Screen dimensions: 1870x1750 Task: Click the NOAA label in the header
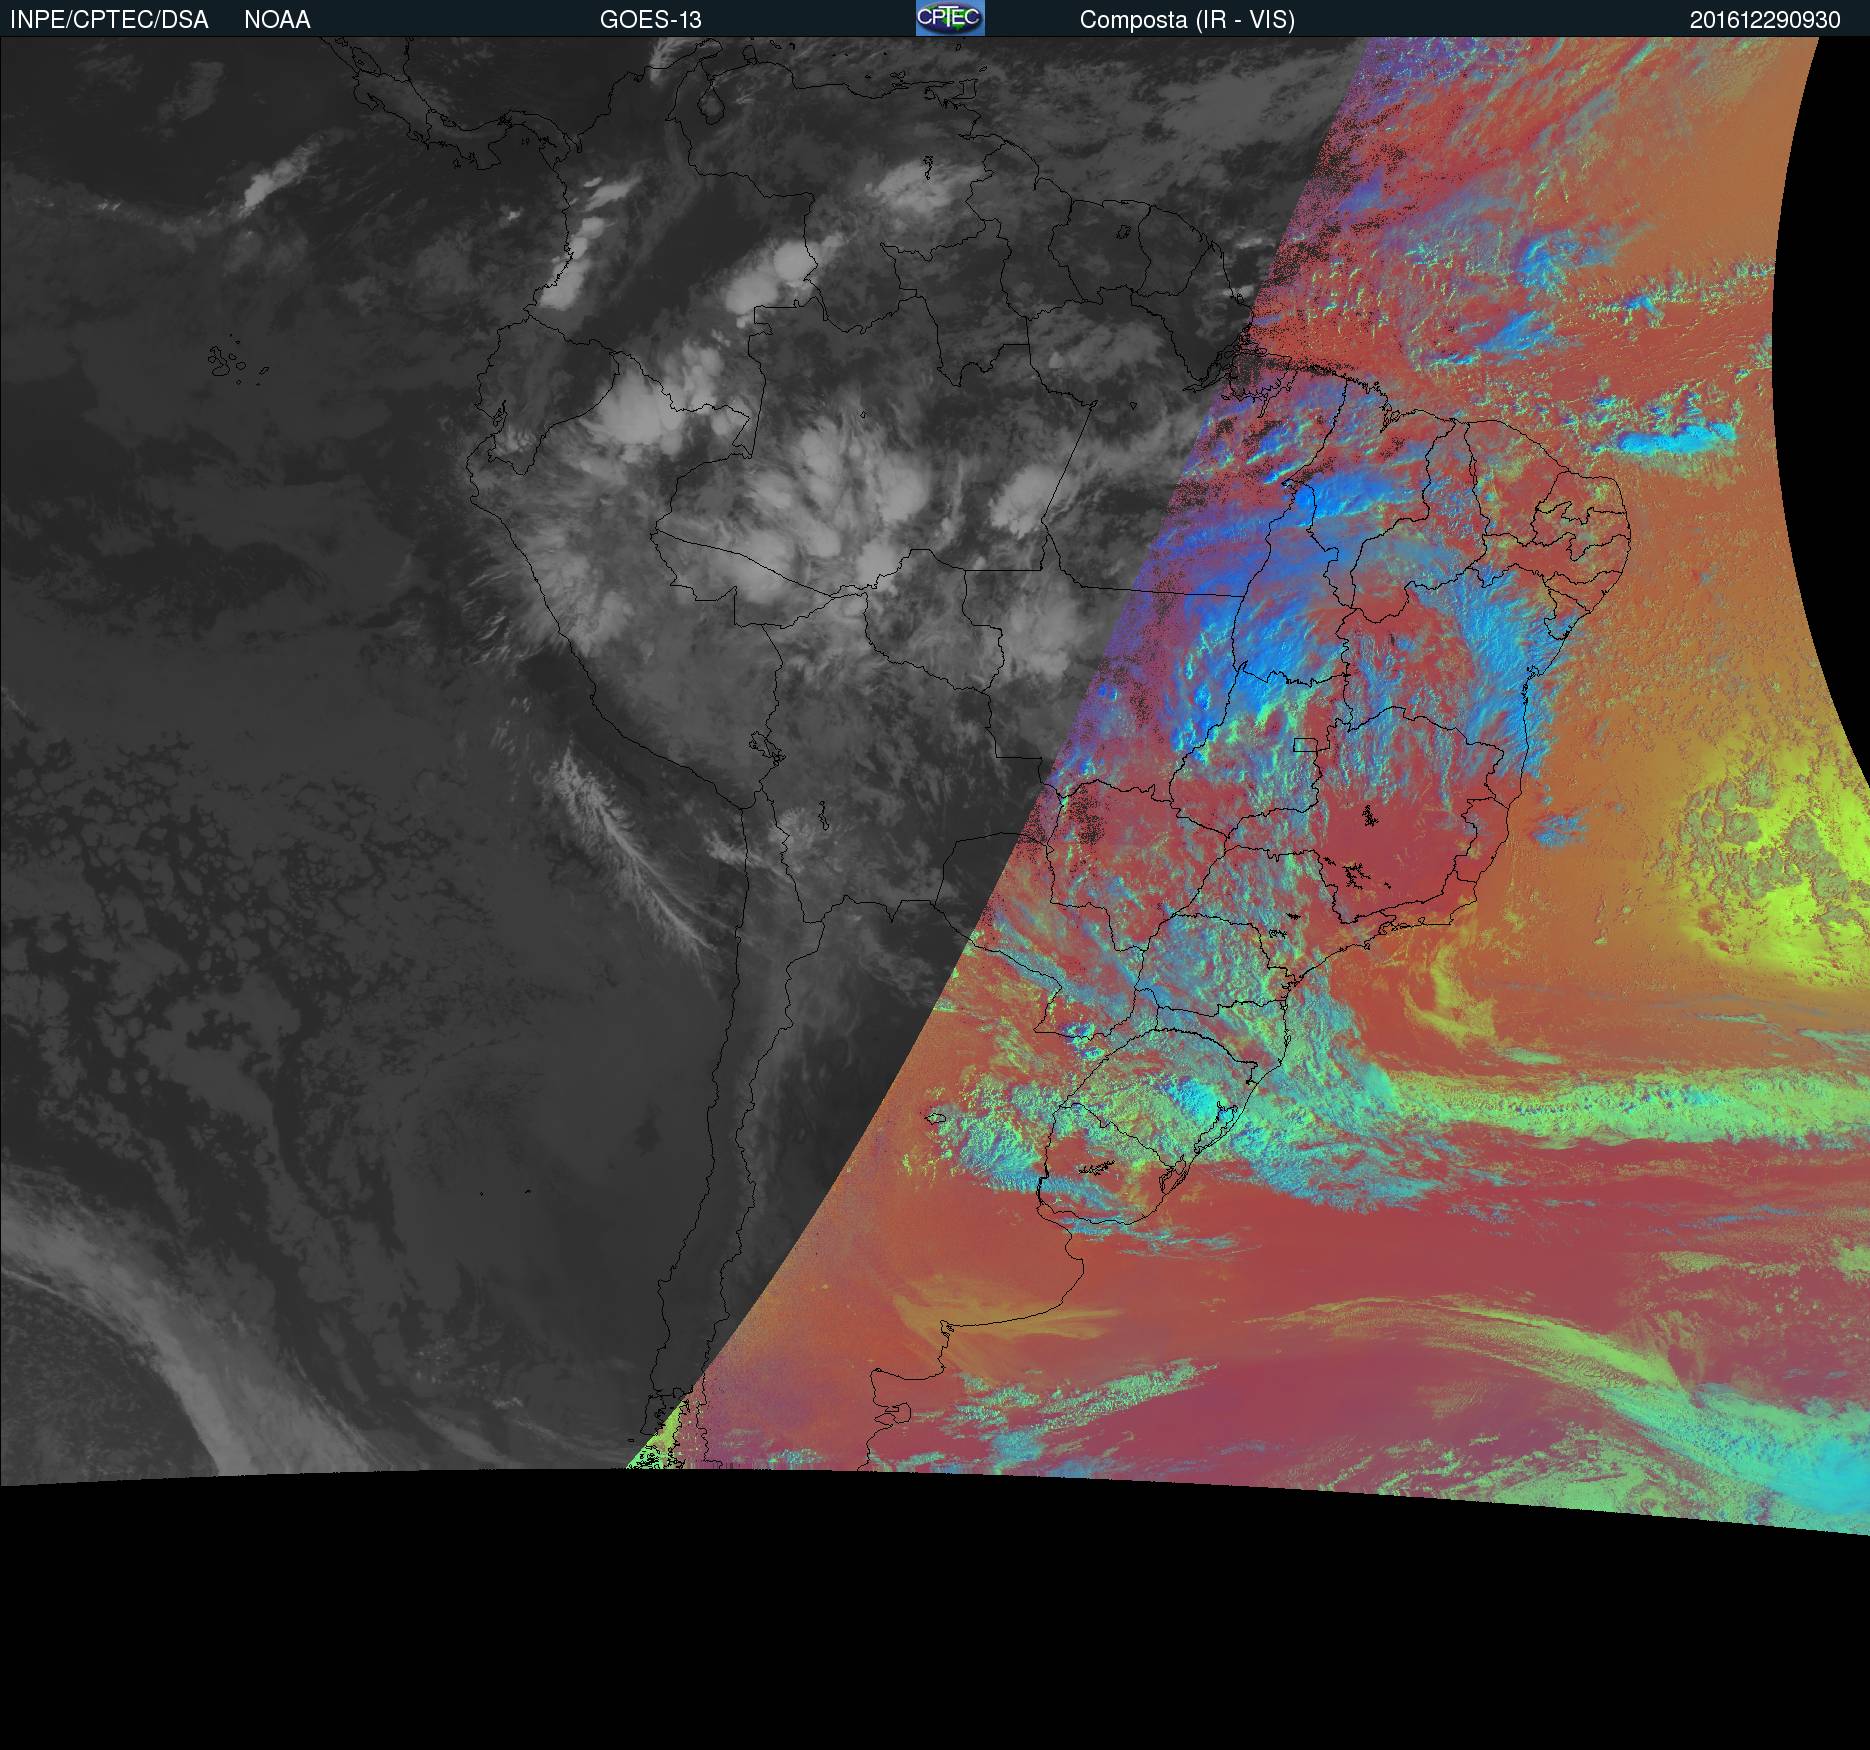(x=277, y=20)
